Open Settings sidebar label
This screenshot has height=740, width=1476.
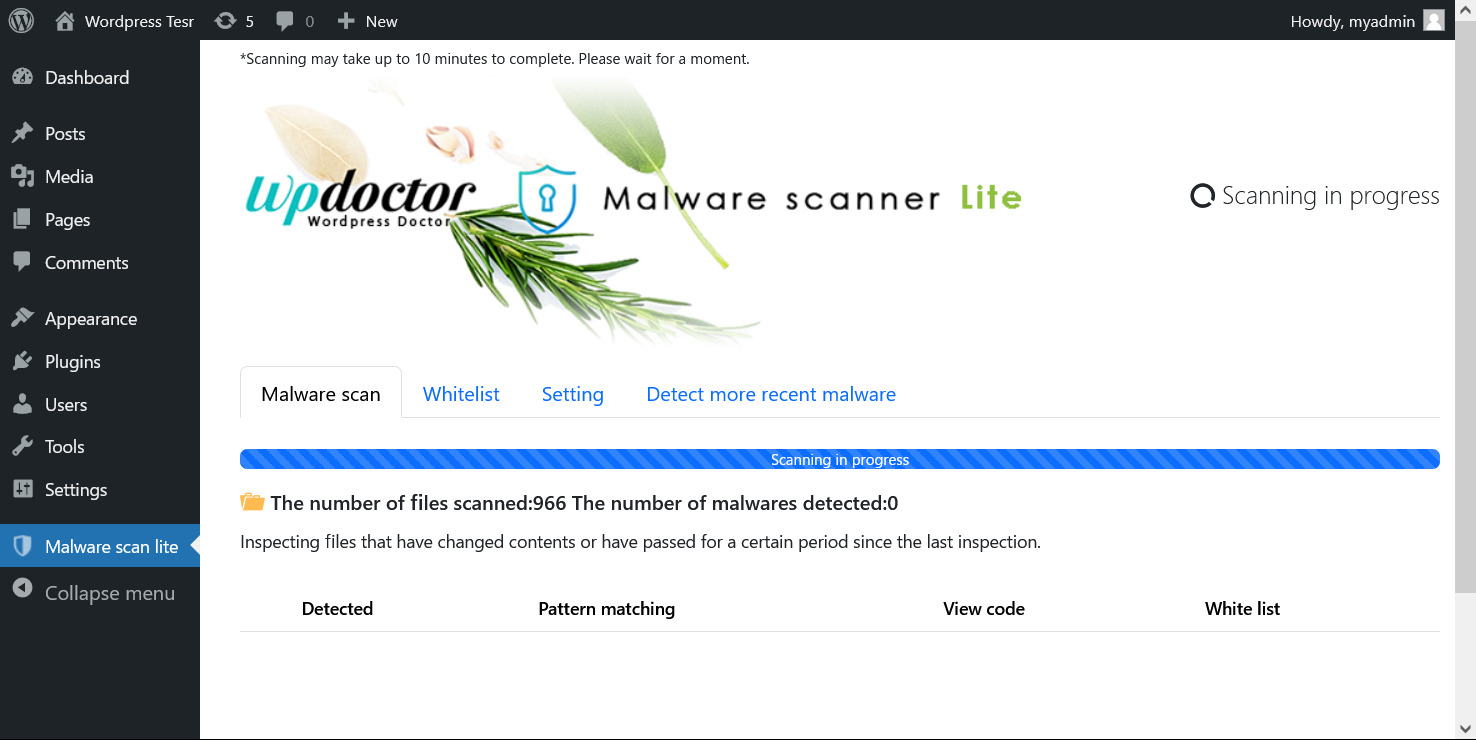pyautogui.click(x=76, y=489)
